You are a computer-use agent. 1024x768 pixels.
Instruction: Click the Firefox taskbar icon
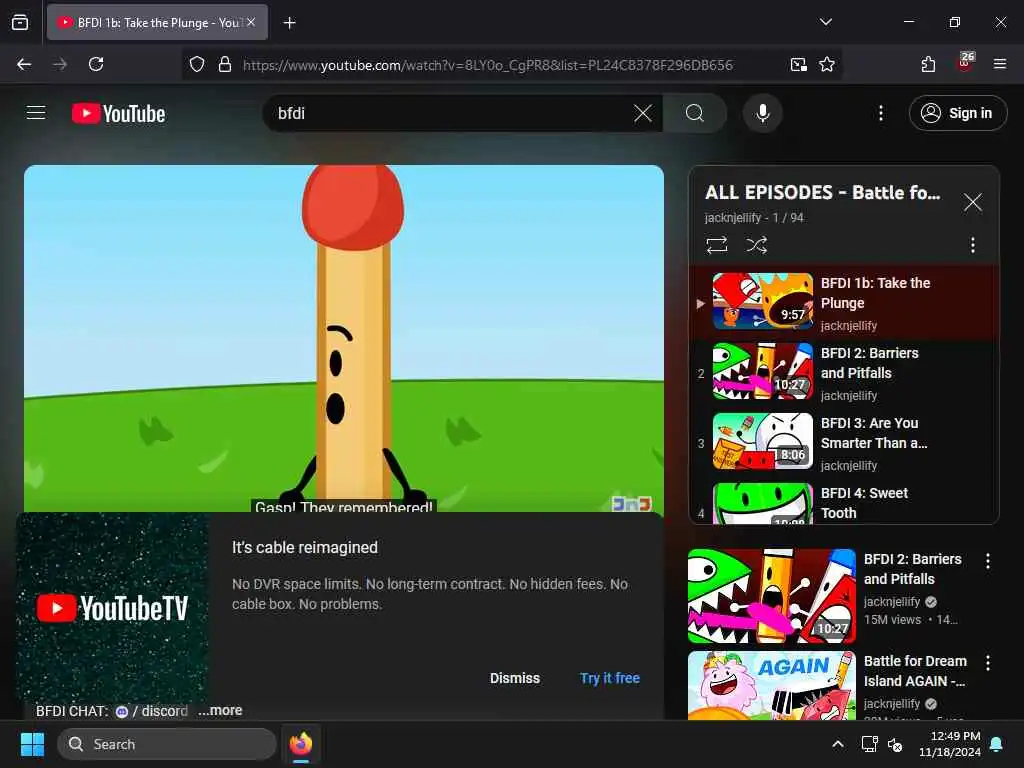[x=300, y=744]
